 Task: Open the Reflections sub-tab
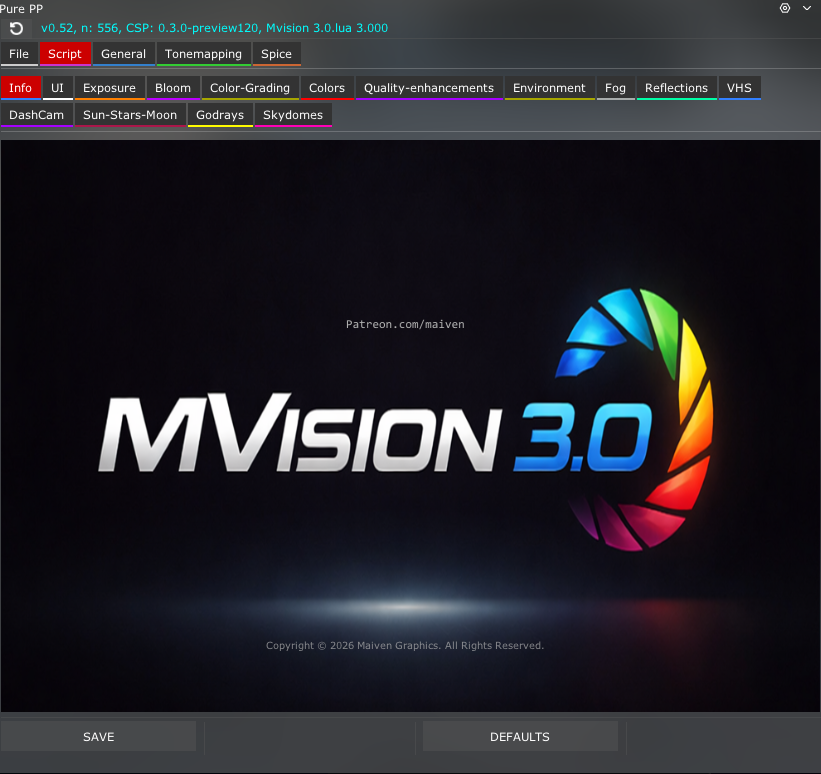pyautogui.click(x=676, y=88)
